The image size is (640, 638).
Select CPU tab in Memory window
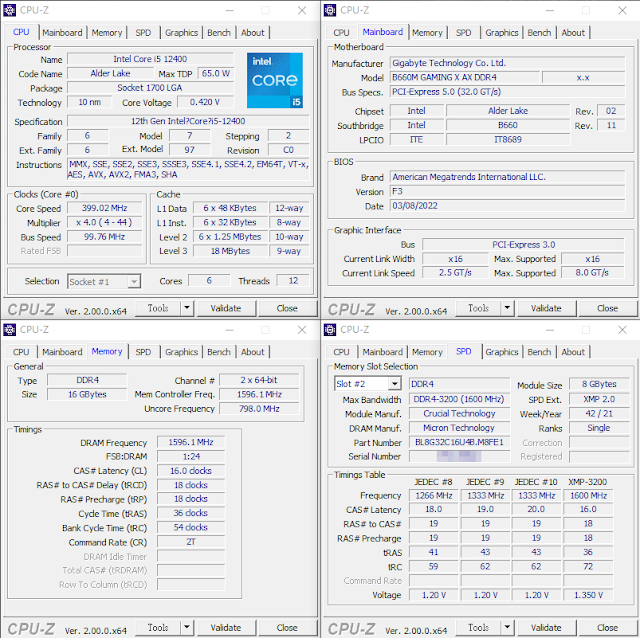pos(21,352)
